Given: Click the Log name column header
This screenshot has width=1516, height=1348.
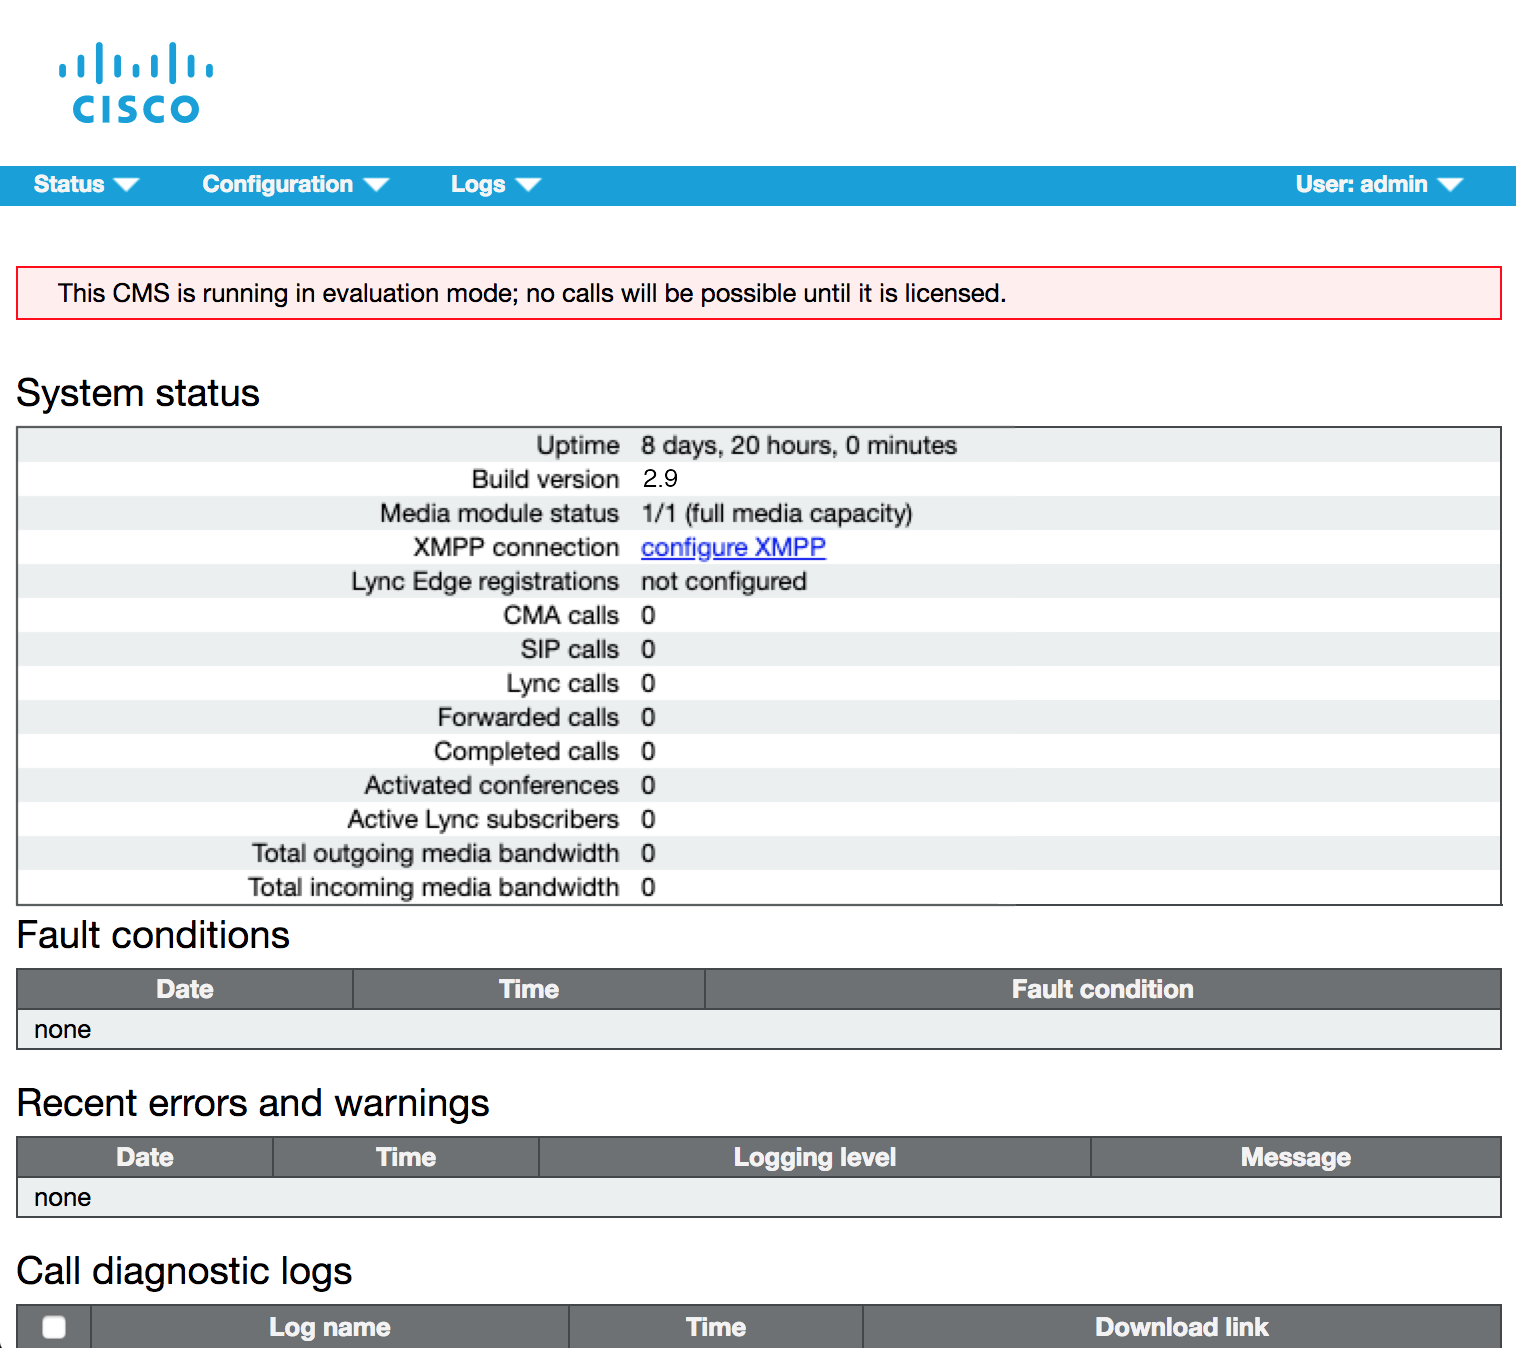Looking at the screenshot, I should point(329,1327).
